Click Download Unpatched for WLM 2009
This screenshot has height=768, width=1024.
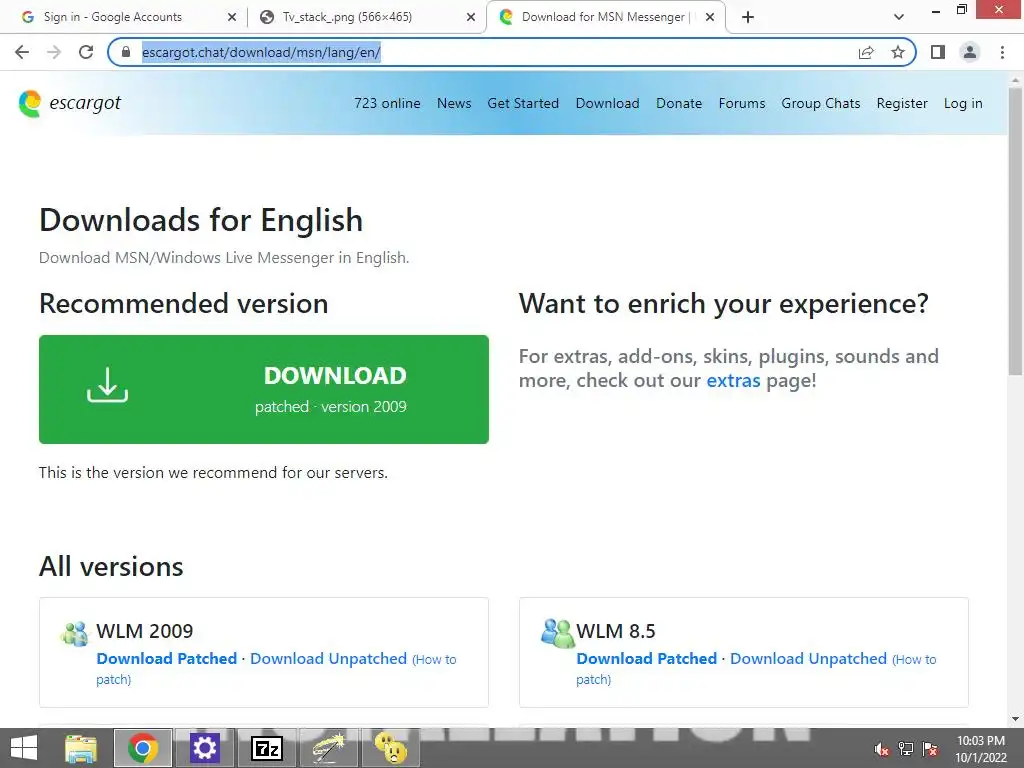pyautogui.click(x=328, y=658)
